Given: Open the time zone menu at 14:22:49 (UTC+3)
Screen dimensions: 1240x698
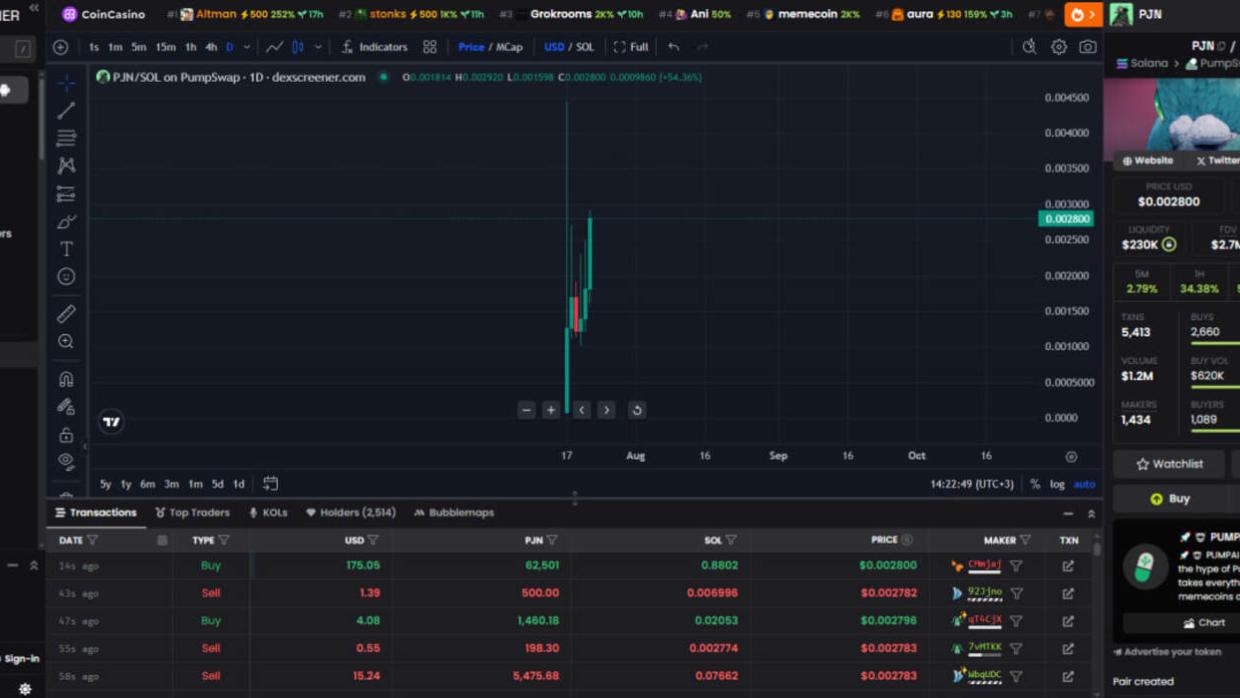Looking at the screenshot, I should point(971,484).
